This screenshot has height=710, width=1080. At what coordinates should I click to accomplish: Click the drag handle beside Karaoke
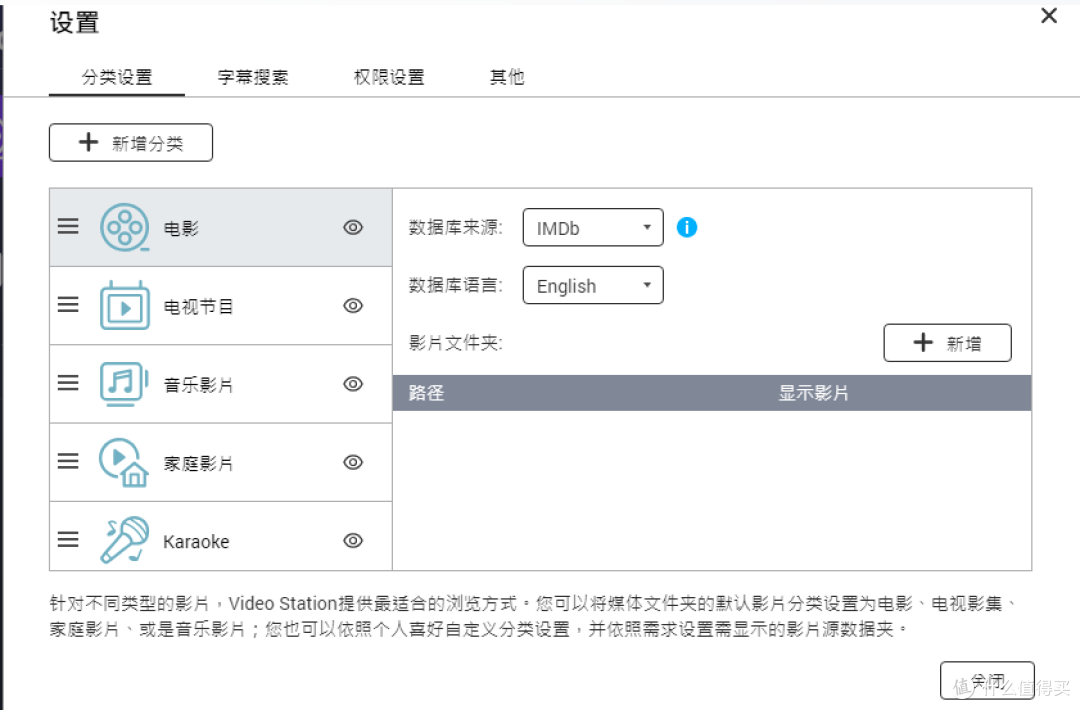click(x=68, y=539)
